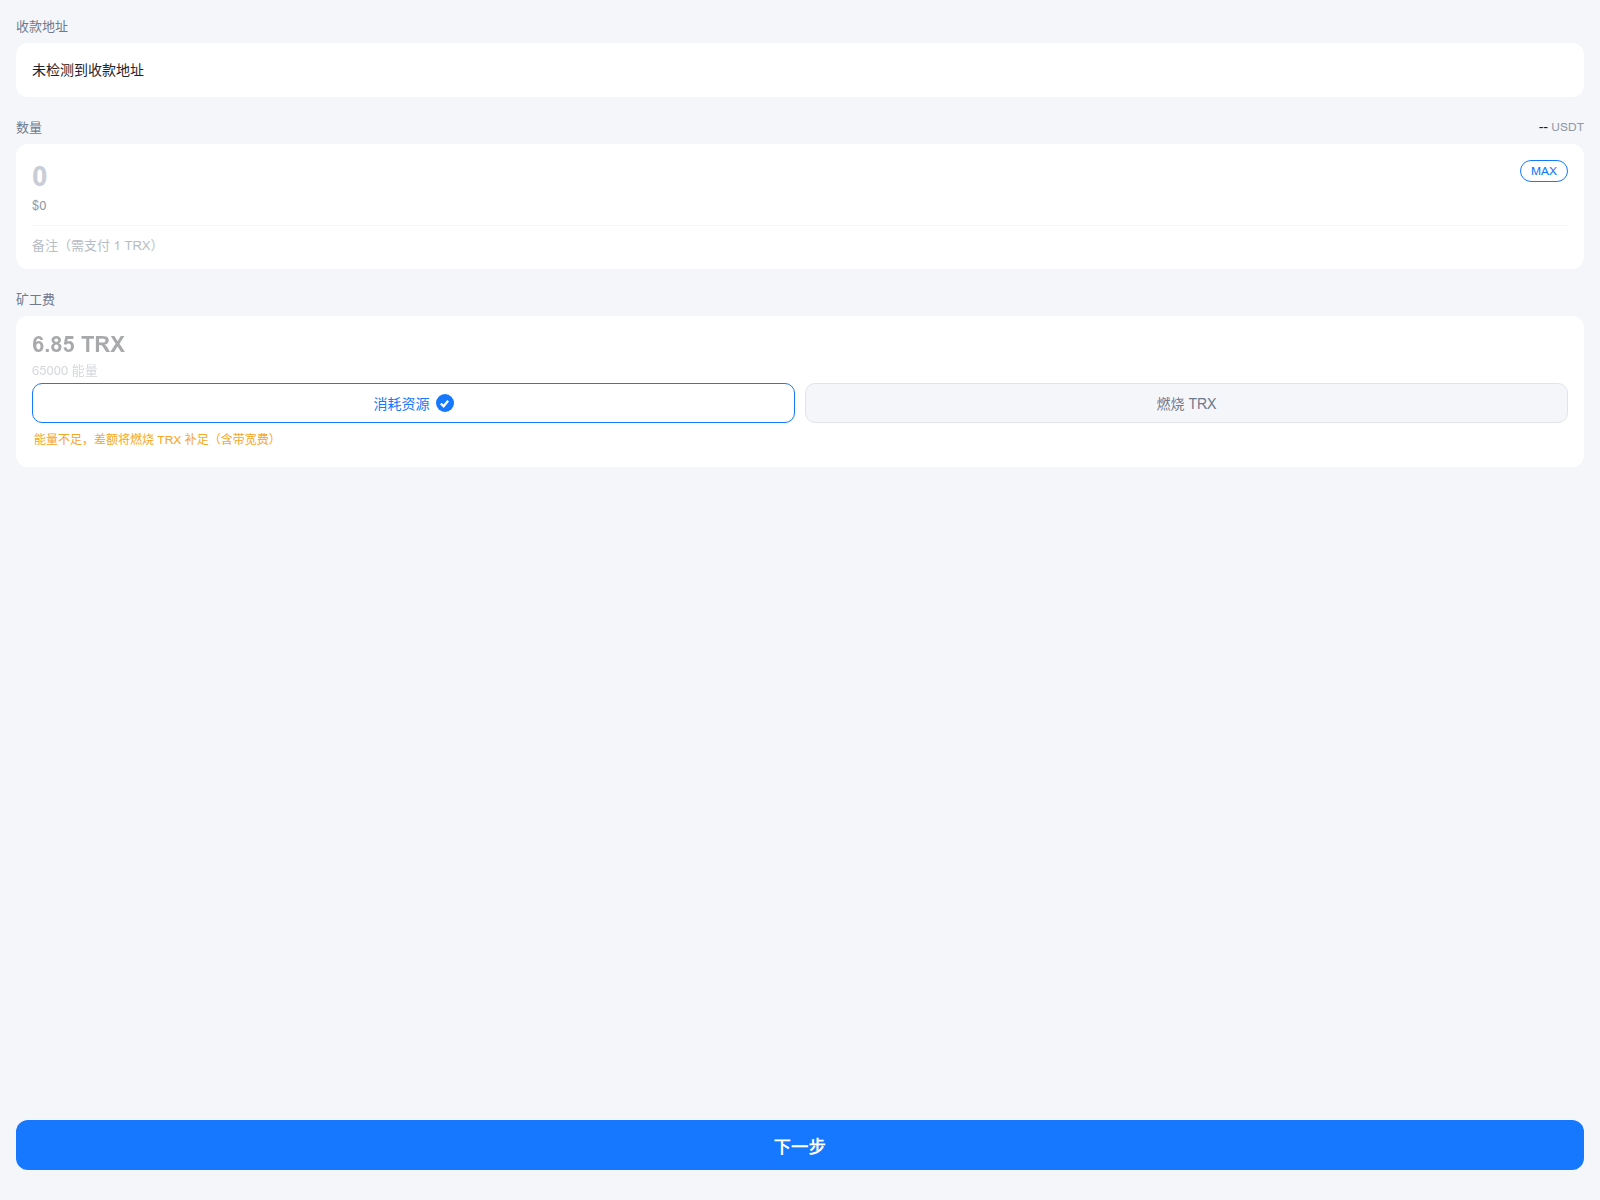The height and width of the screenshot is (1200, 1600).
Task: Click the 能量不足 warning message
Action: pos(153,439)
